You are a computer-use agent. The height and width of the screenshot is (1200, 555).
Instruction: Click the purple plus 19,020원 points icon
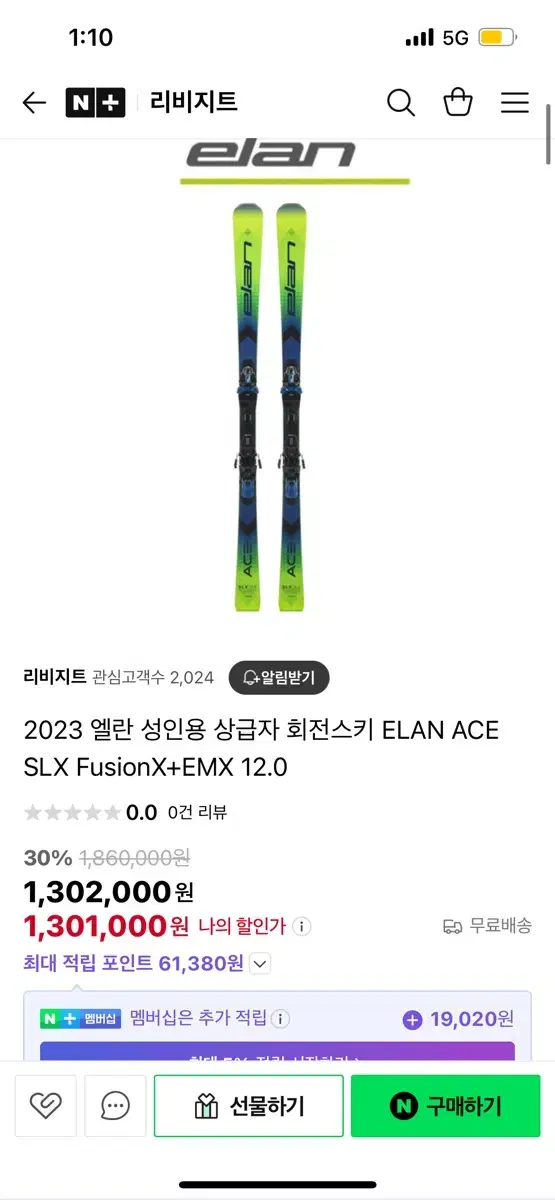click(412, 1020)
